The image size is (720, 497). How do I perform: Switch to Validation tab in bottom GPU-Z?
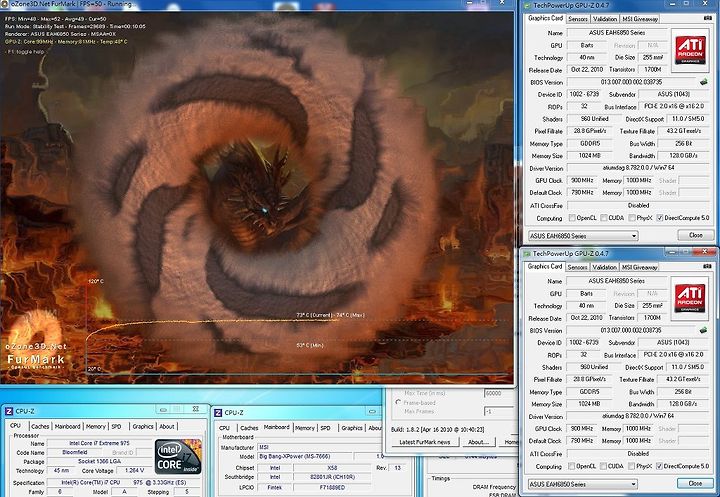604,267
